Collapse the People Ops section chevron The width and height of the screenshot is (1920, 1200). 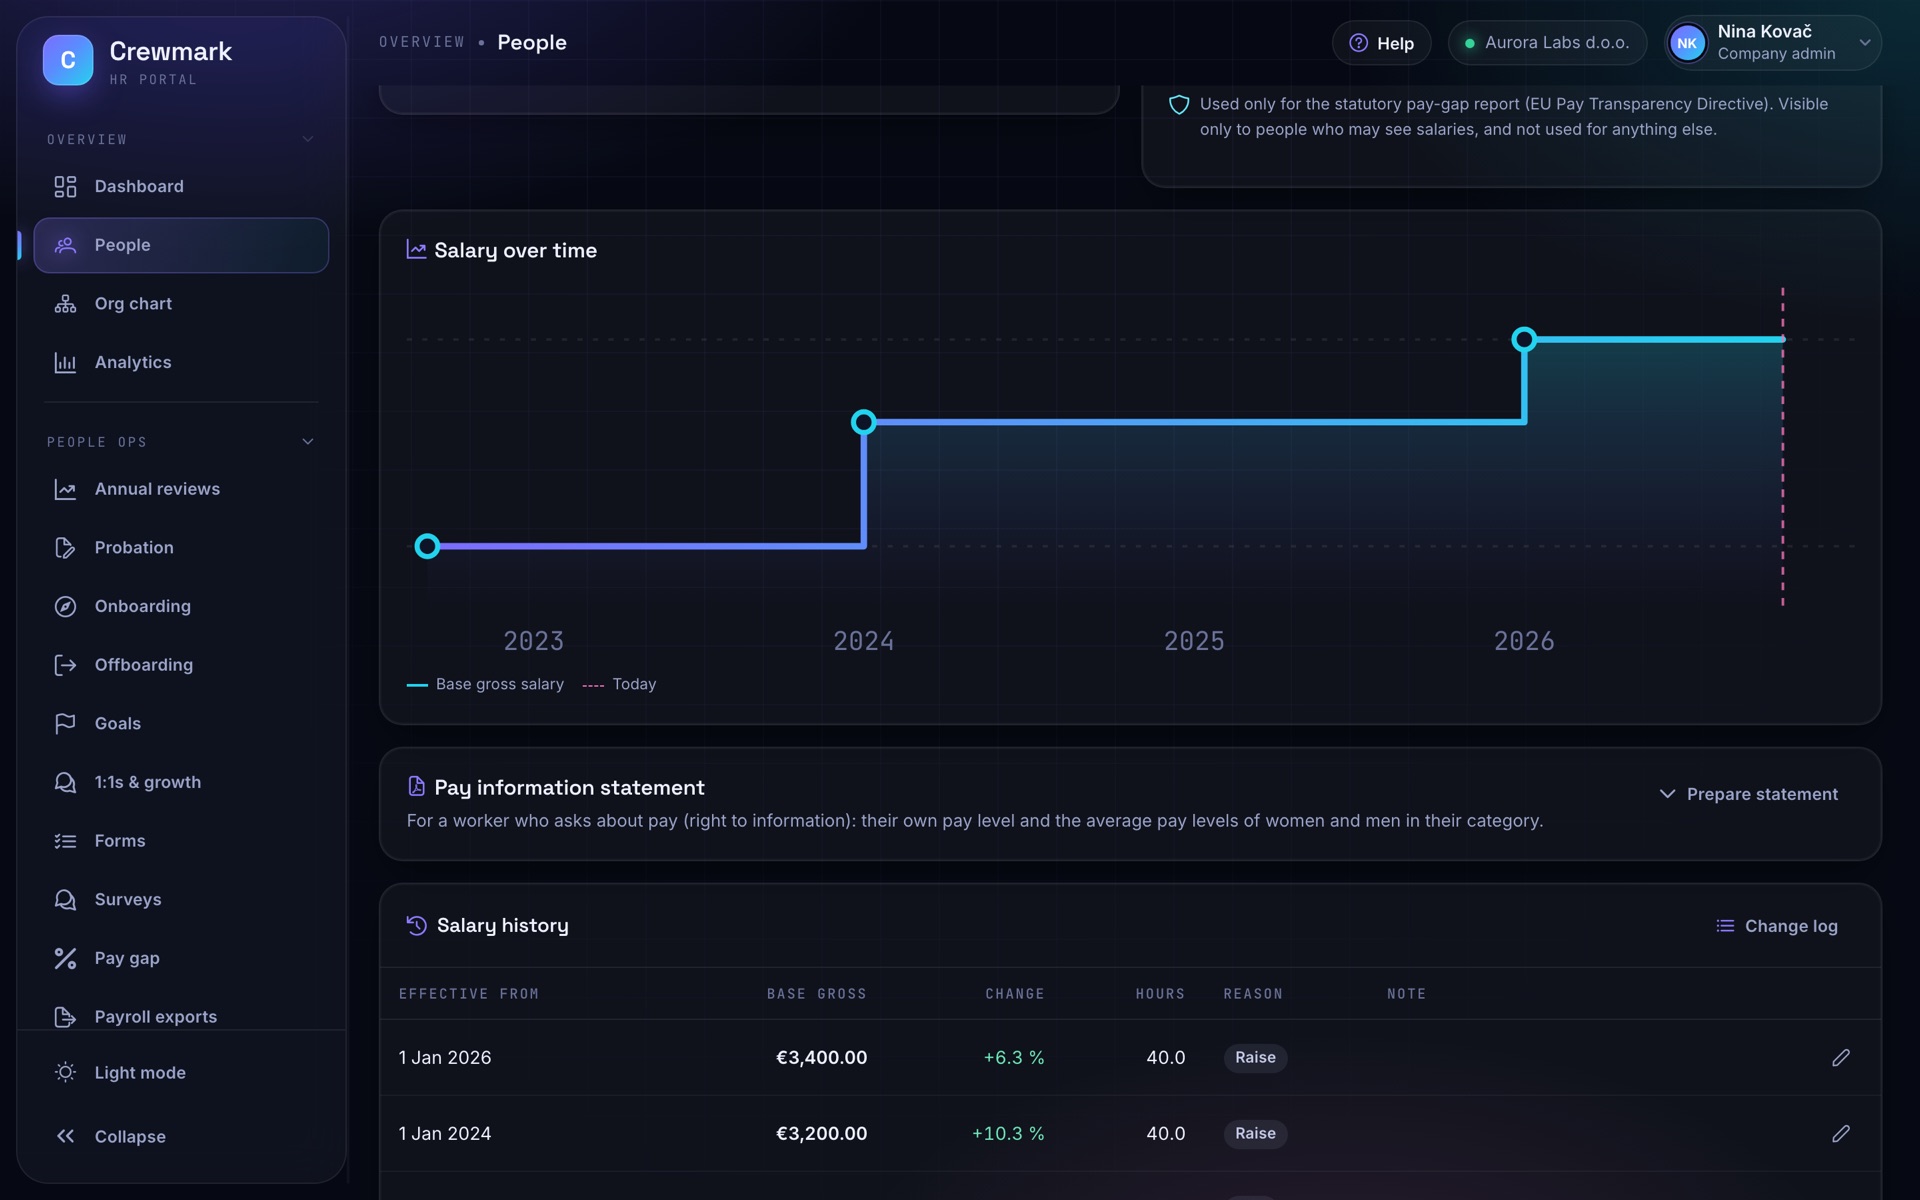point(308,442)
